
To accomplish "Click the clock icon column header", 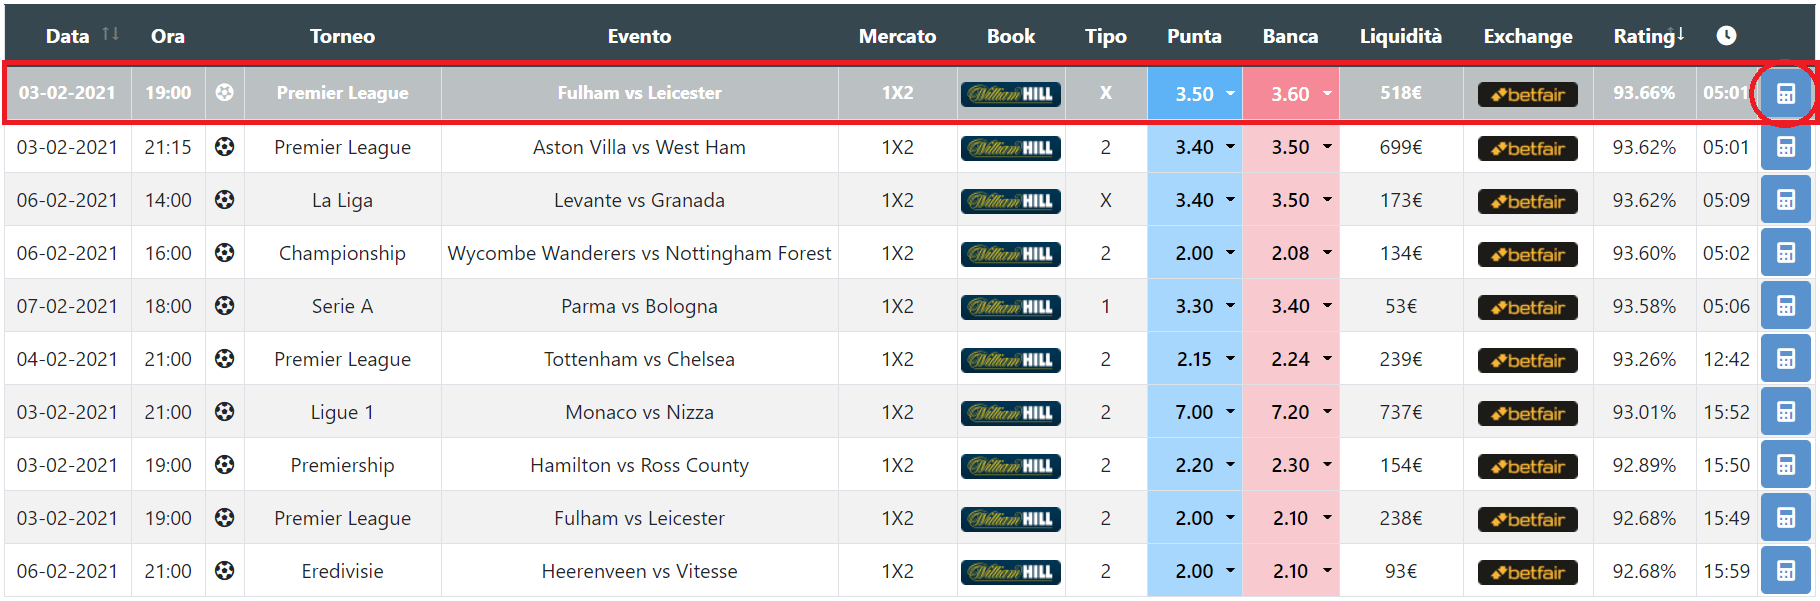I will click(x=1726, y=36).
